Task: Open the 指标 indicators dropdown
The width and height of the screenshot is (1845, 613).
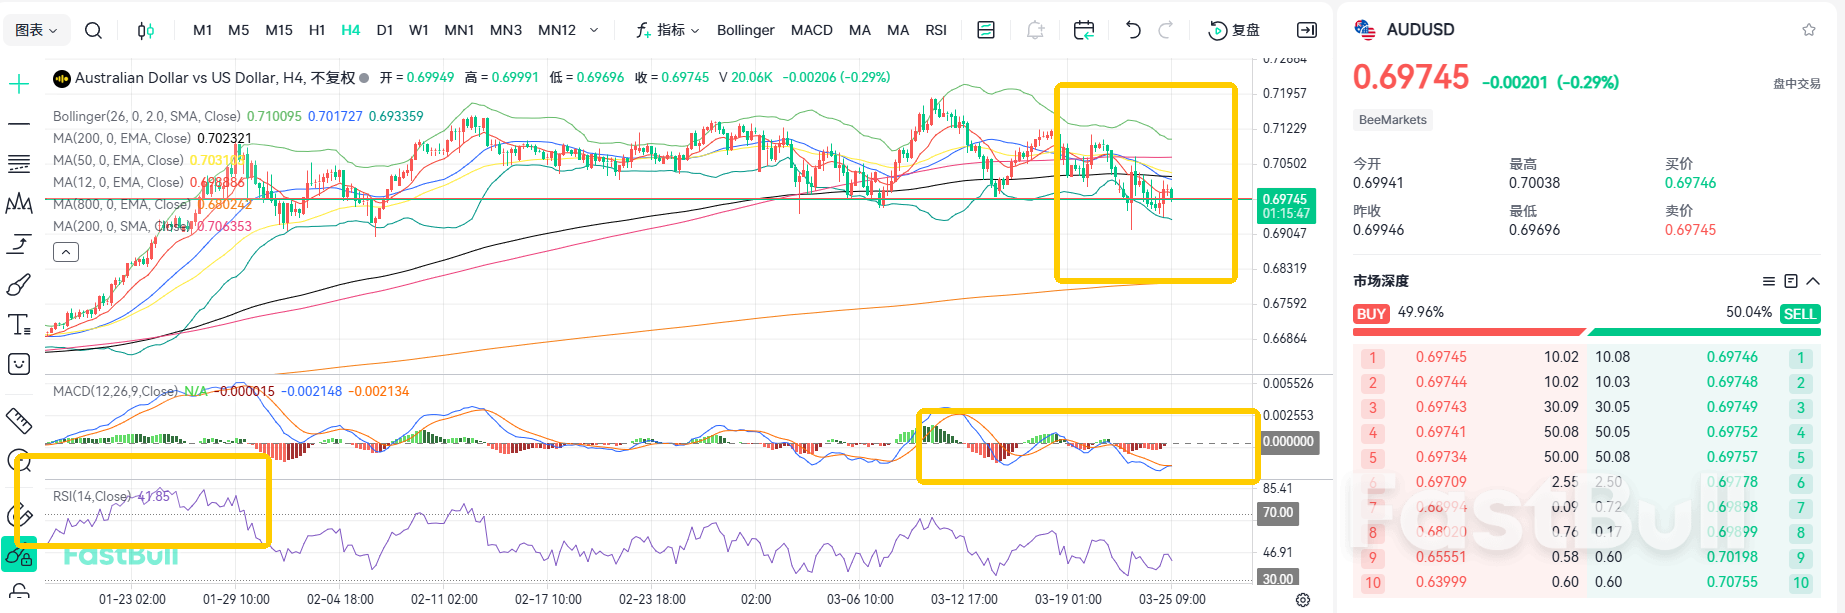Action: (667, 30)
